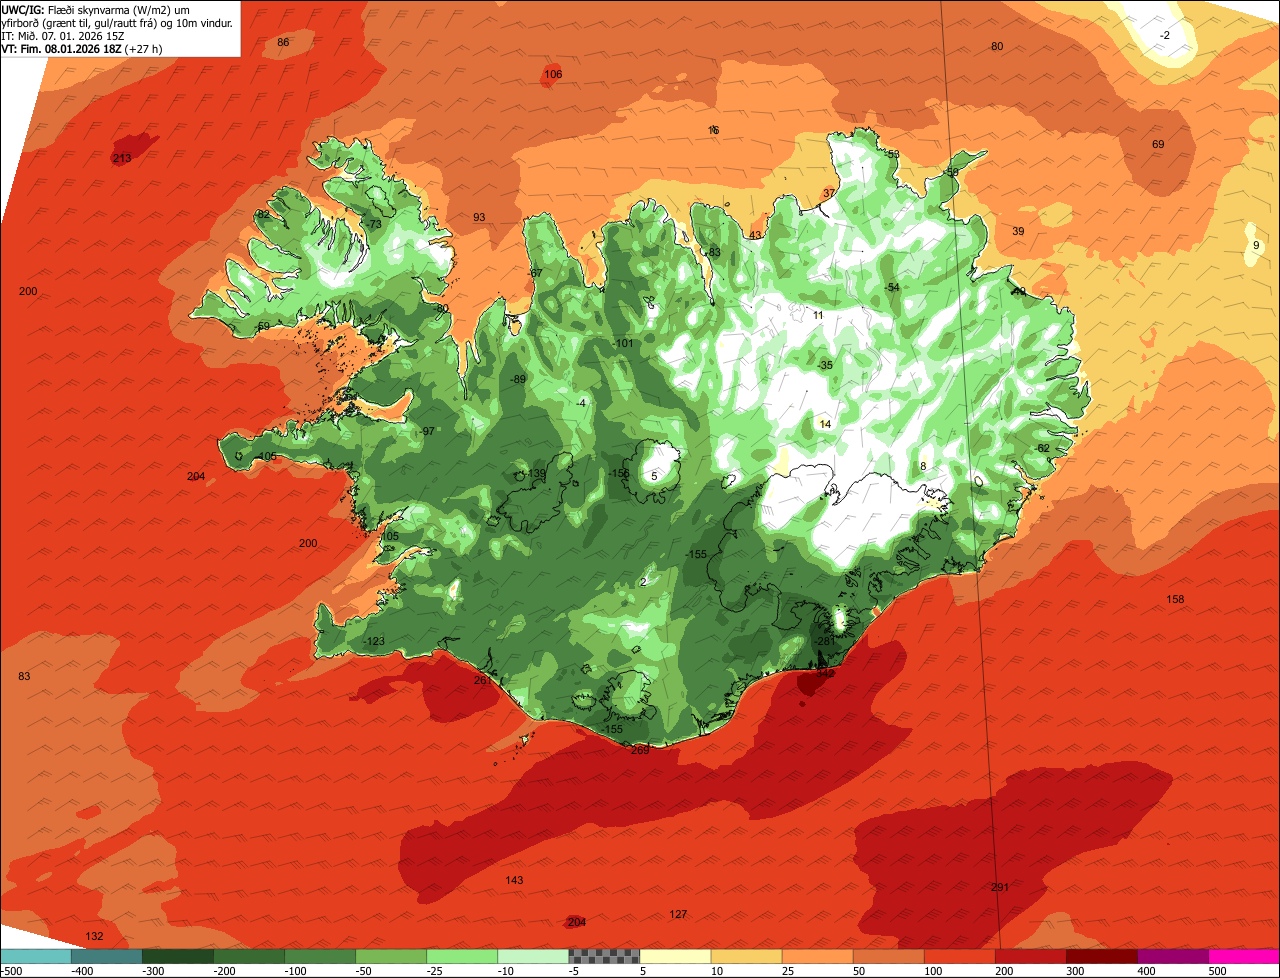Screen dimensions: 1280x978
Task: Click the checkered -5 to 5 legend swatch
Action: (604, 956)
